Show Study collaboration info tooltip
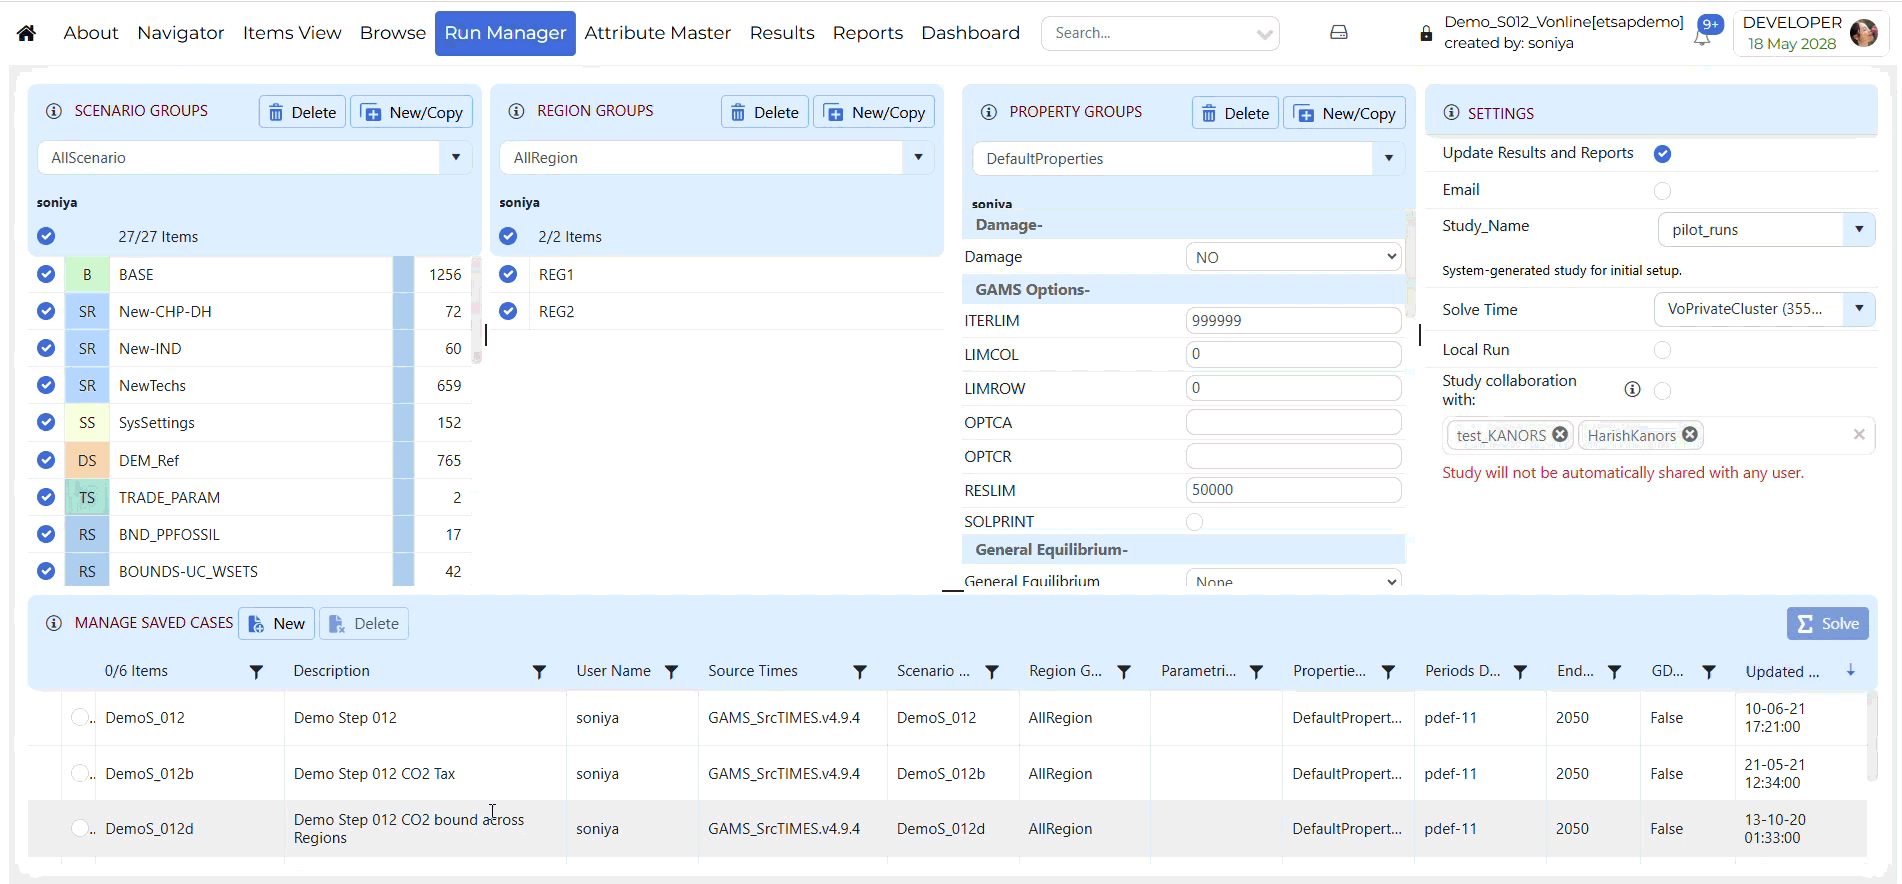 pos(1632,389)
